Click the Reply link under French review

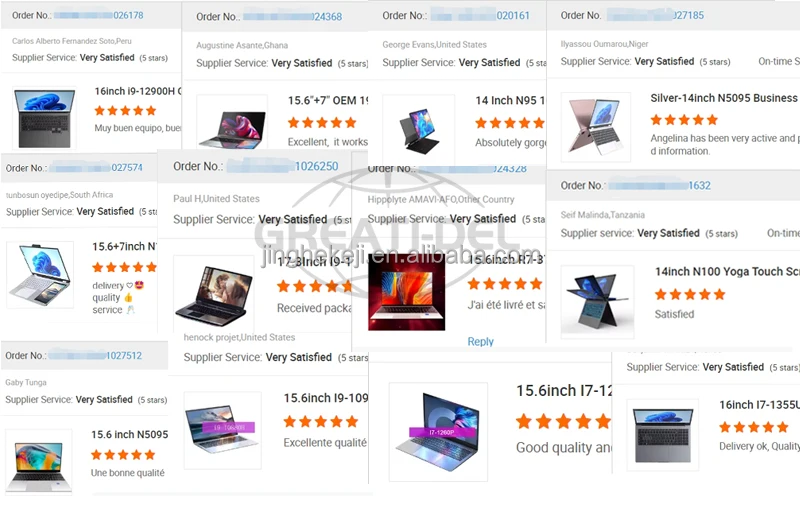click(480, 341)
